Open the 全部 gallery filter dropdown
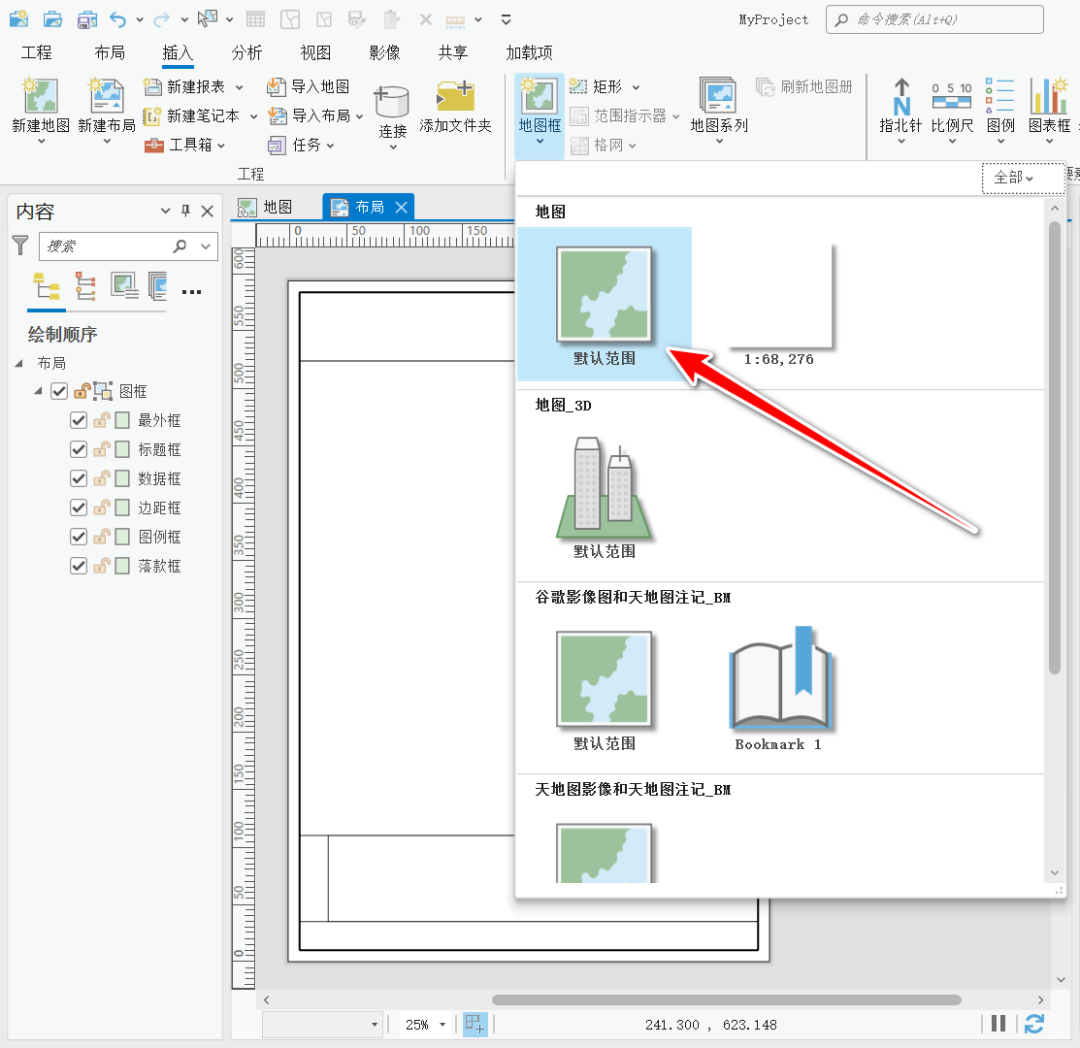Screen dimensions: 1080x1048 (x=1022, y=176)
